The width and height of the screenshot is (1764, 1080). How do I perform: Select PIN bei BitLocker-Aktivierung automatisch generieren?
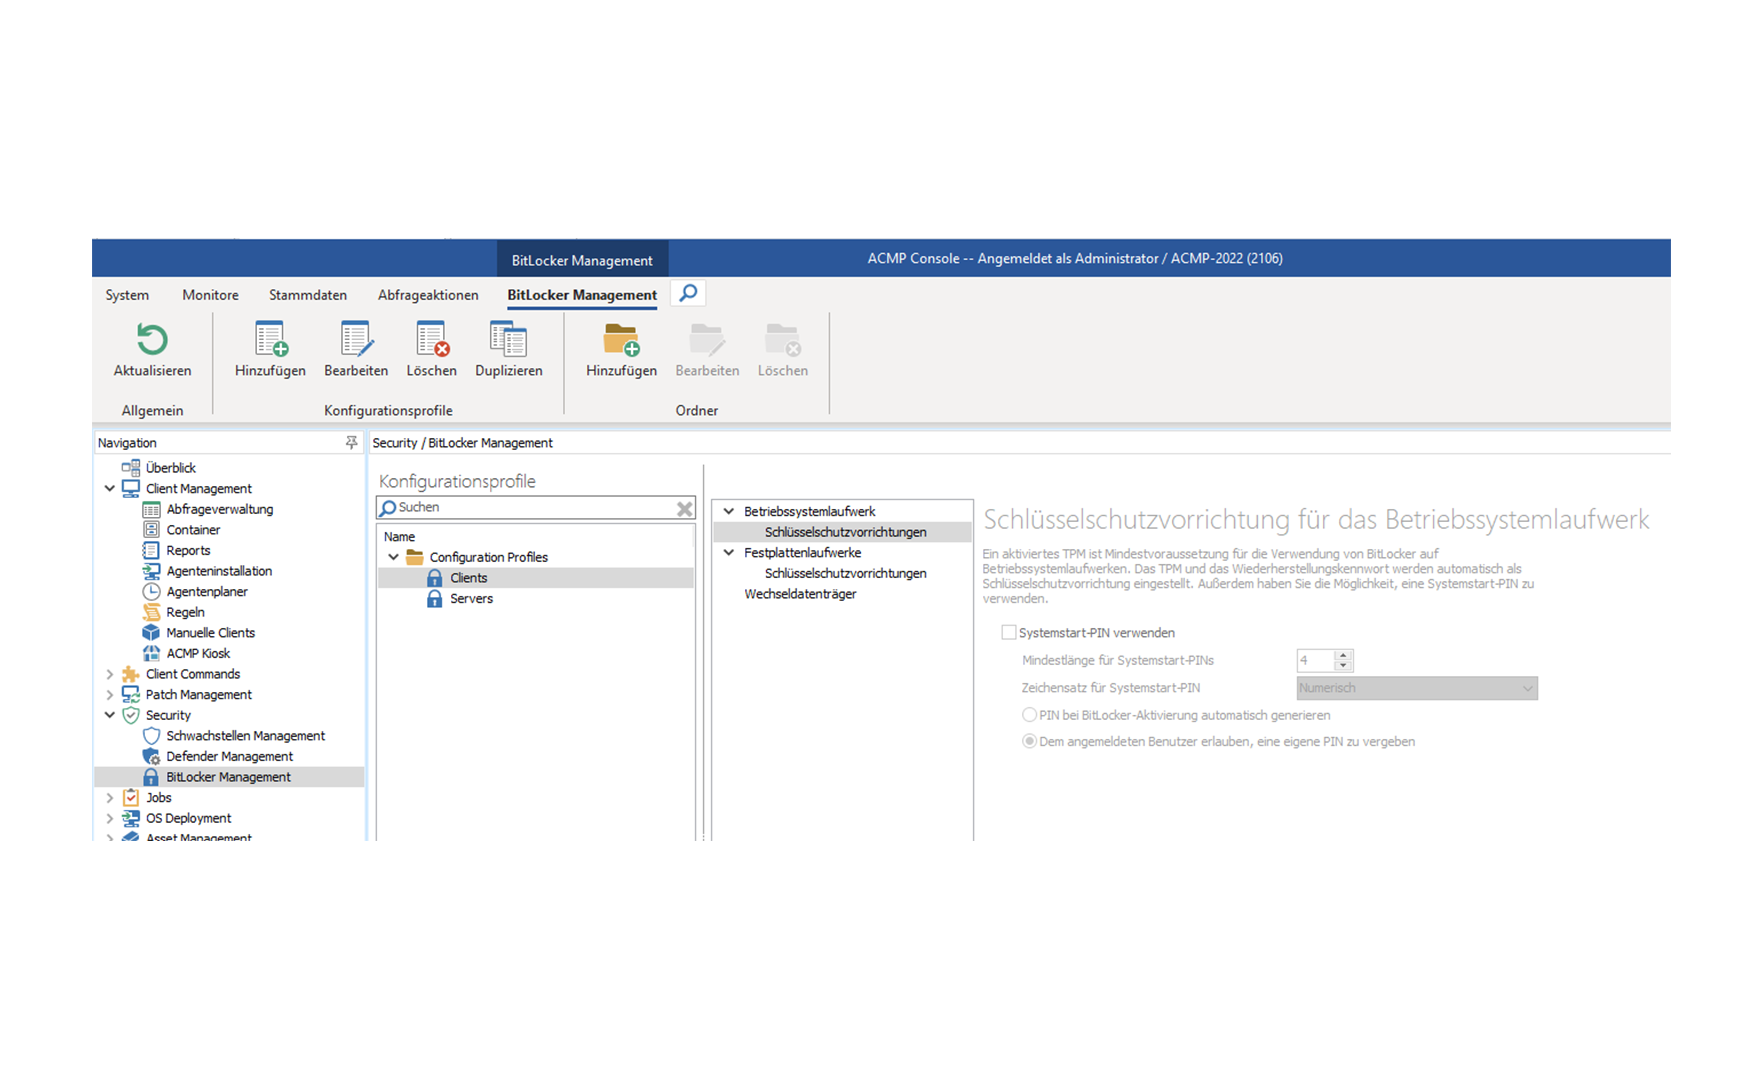1029,715
